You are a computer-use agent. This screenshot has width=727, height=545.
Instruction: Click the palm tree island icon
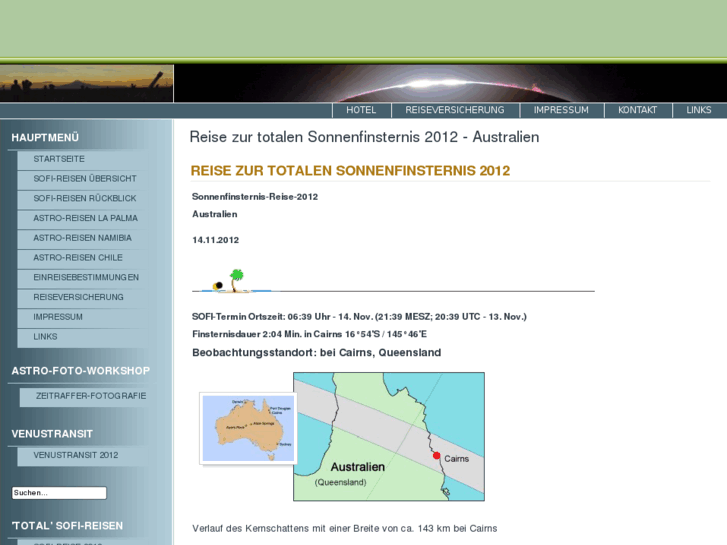click(x=236, y=281)
